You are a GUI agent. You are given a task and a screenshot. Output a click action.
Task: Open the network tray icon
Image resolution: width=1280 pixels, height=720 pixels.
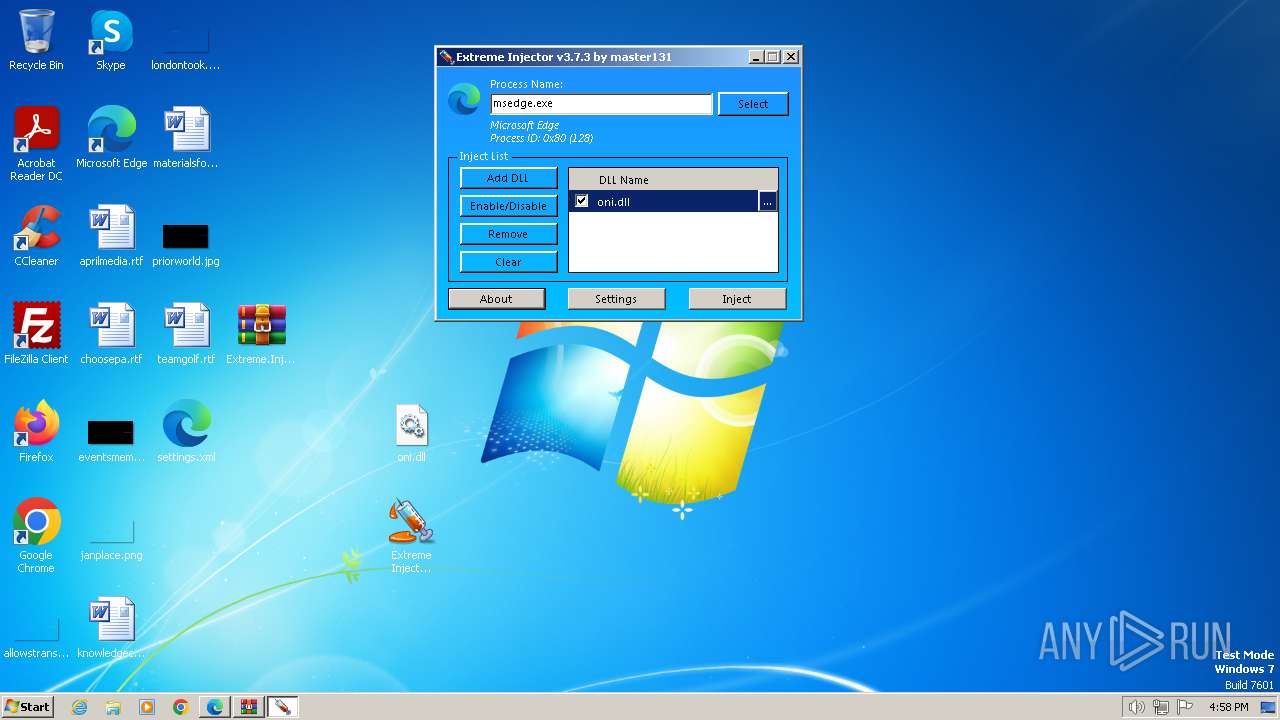tap(1161, 707)
